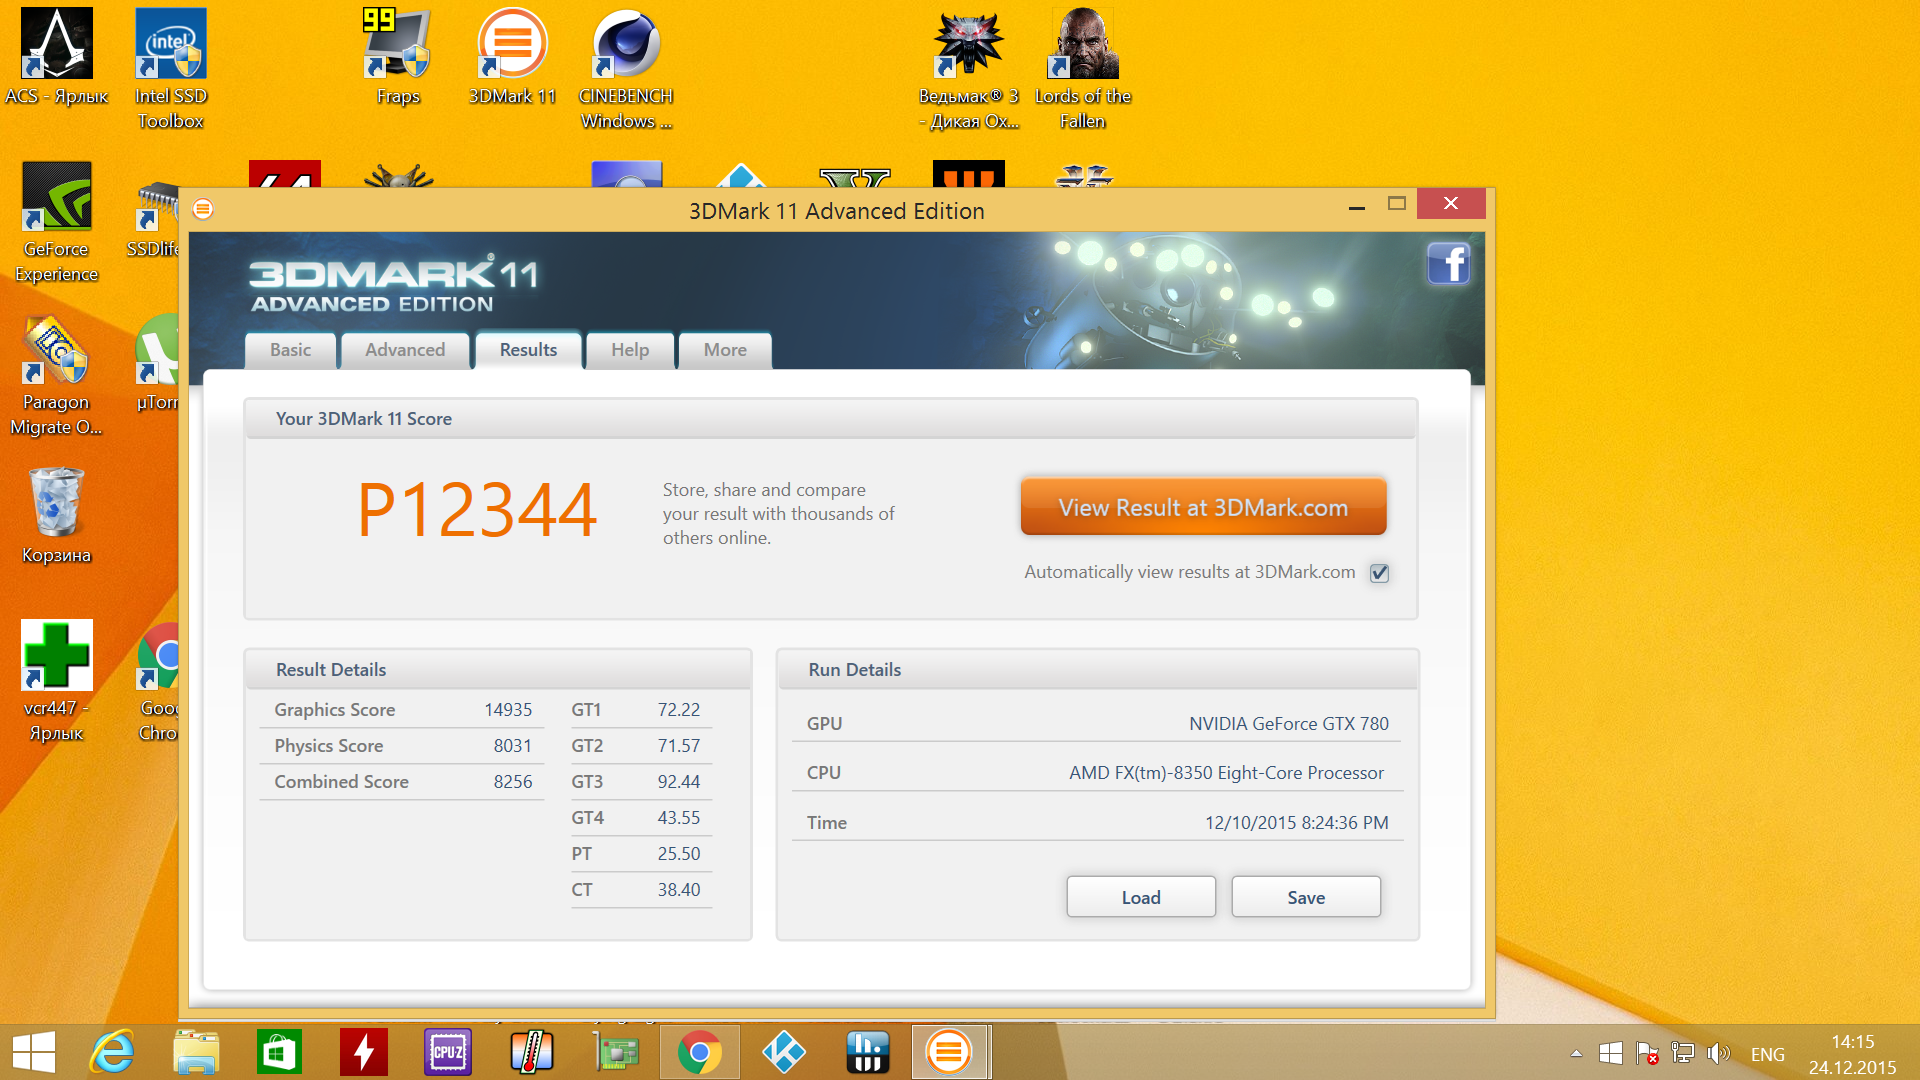1920x1080 pixels.
Task: Switch to the Advanced tab
Action: (405, 350)
